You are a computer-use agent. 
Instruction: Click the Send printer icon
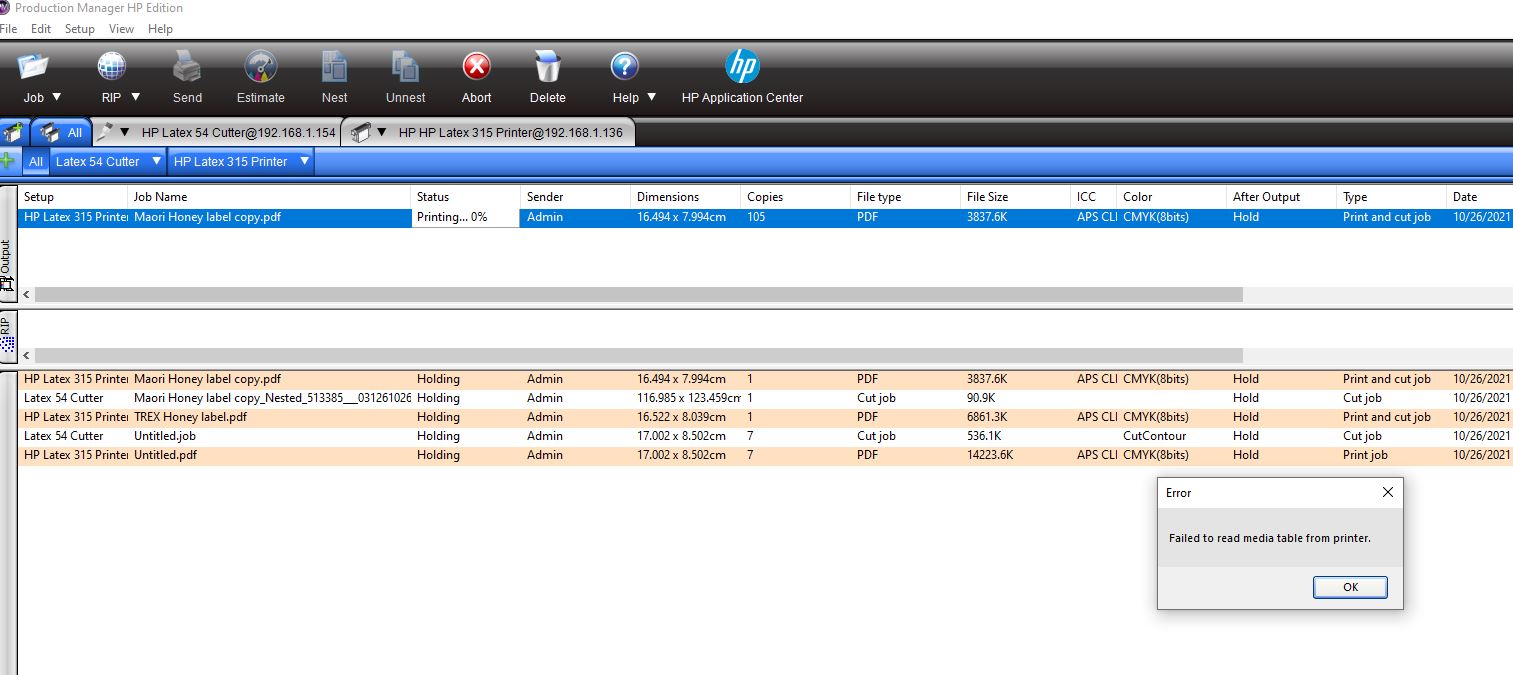187,67
